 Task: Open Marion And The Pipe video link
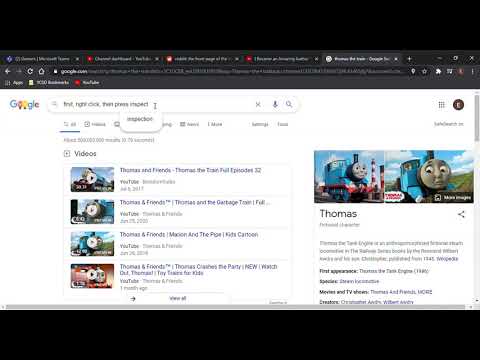189,235
